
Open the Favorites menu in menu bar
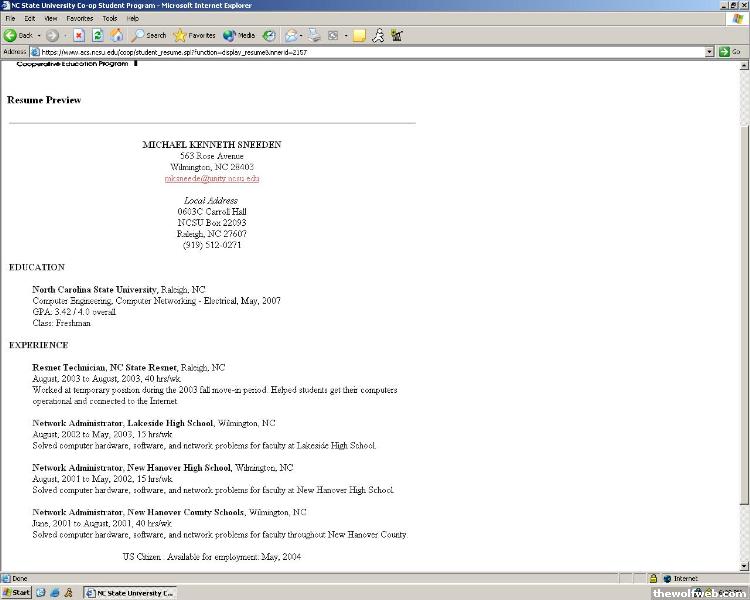[80, 18]
